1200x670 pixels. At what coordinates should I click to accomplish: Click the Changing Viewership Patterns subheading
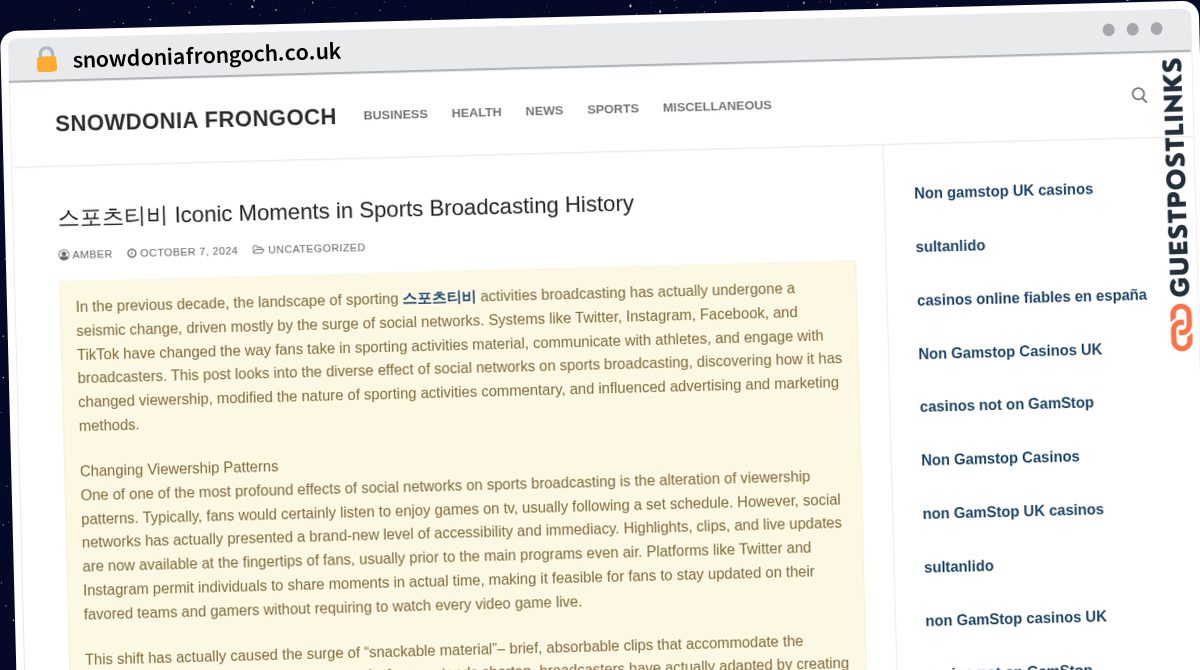(179, 468)
